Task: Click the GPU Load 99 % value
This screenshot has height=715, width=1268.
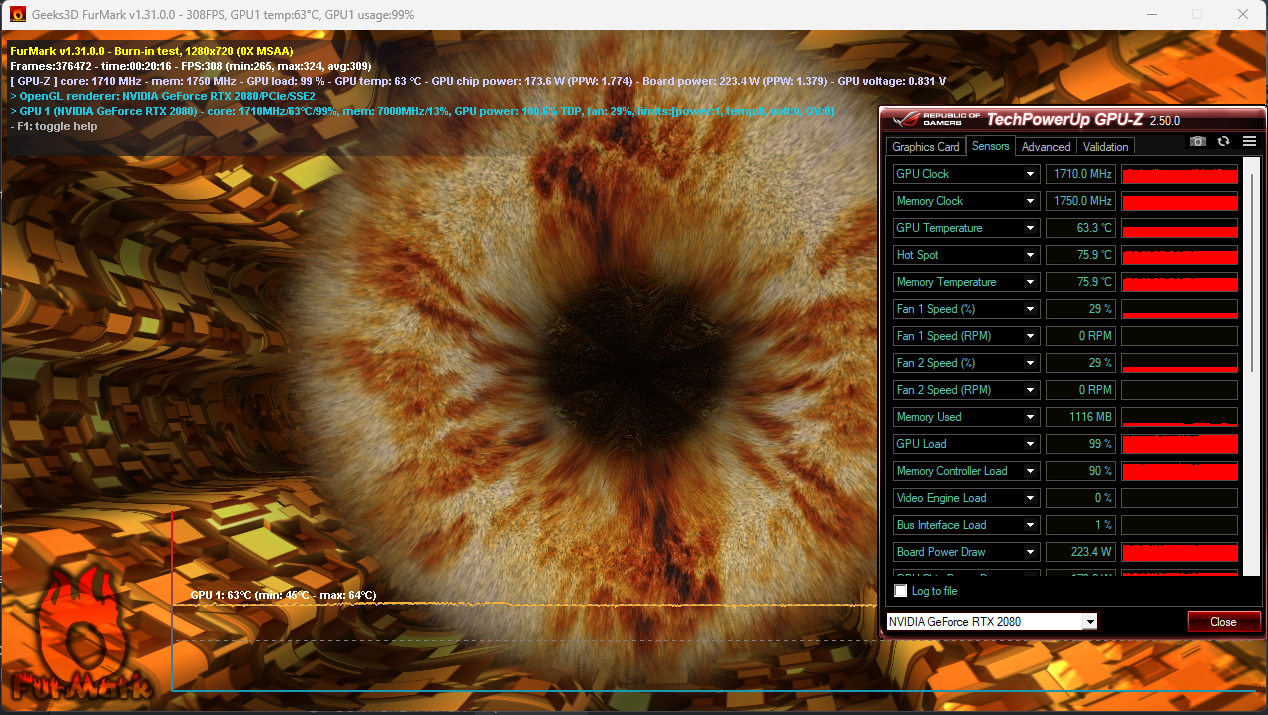Action: click(x=1080, y=444)
